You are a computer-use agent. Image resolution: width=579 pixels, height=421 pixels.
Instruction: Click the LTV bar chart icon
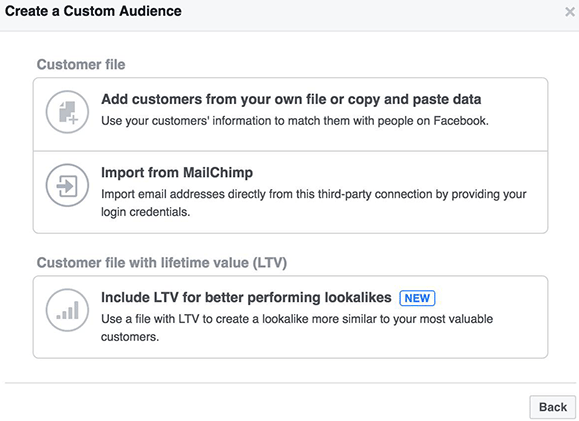[x=67, y=310]
